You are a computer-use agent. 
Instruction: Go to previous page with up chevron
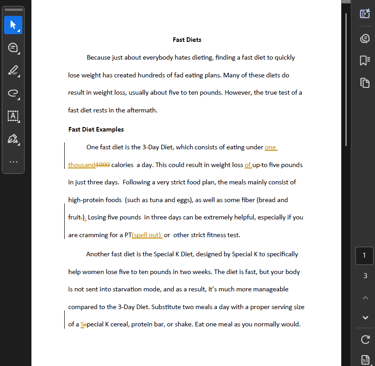click(365, 298)
